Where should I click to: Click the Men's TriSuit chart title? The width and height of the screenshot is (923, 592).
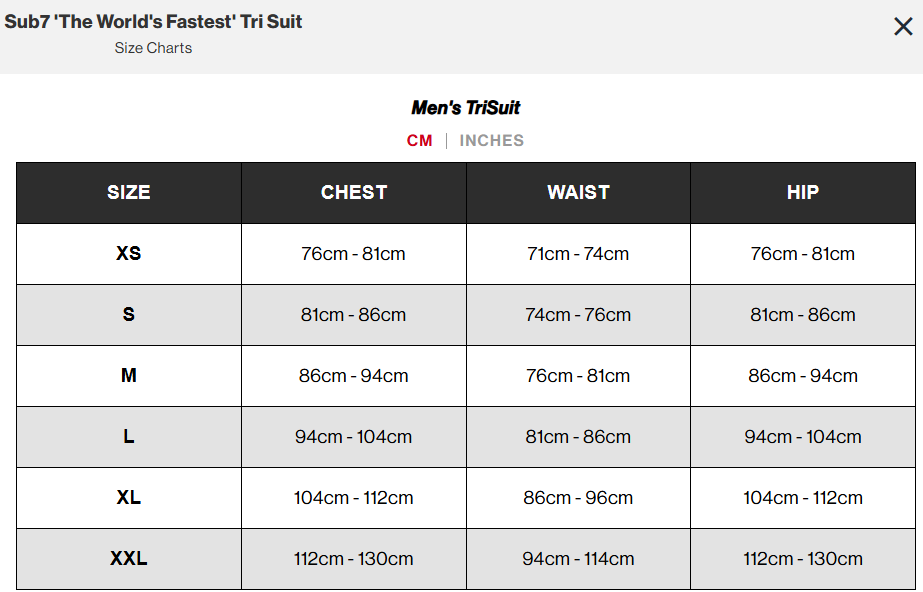[465, 108]
